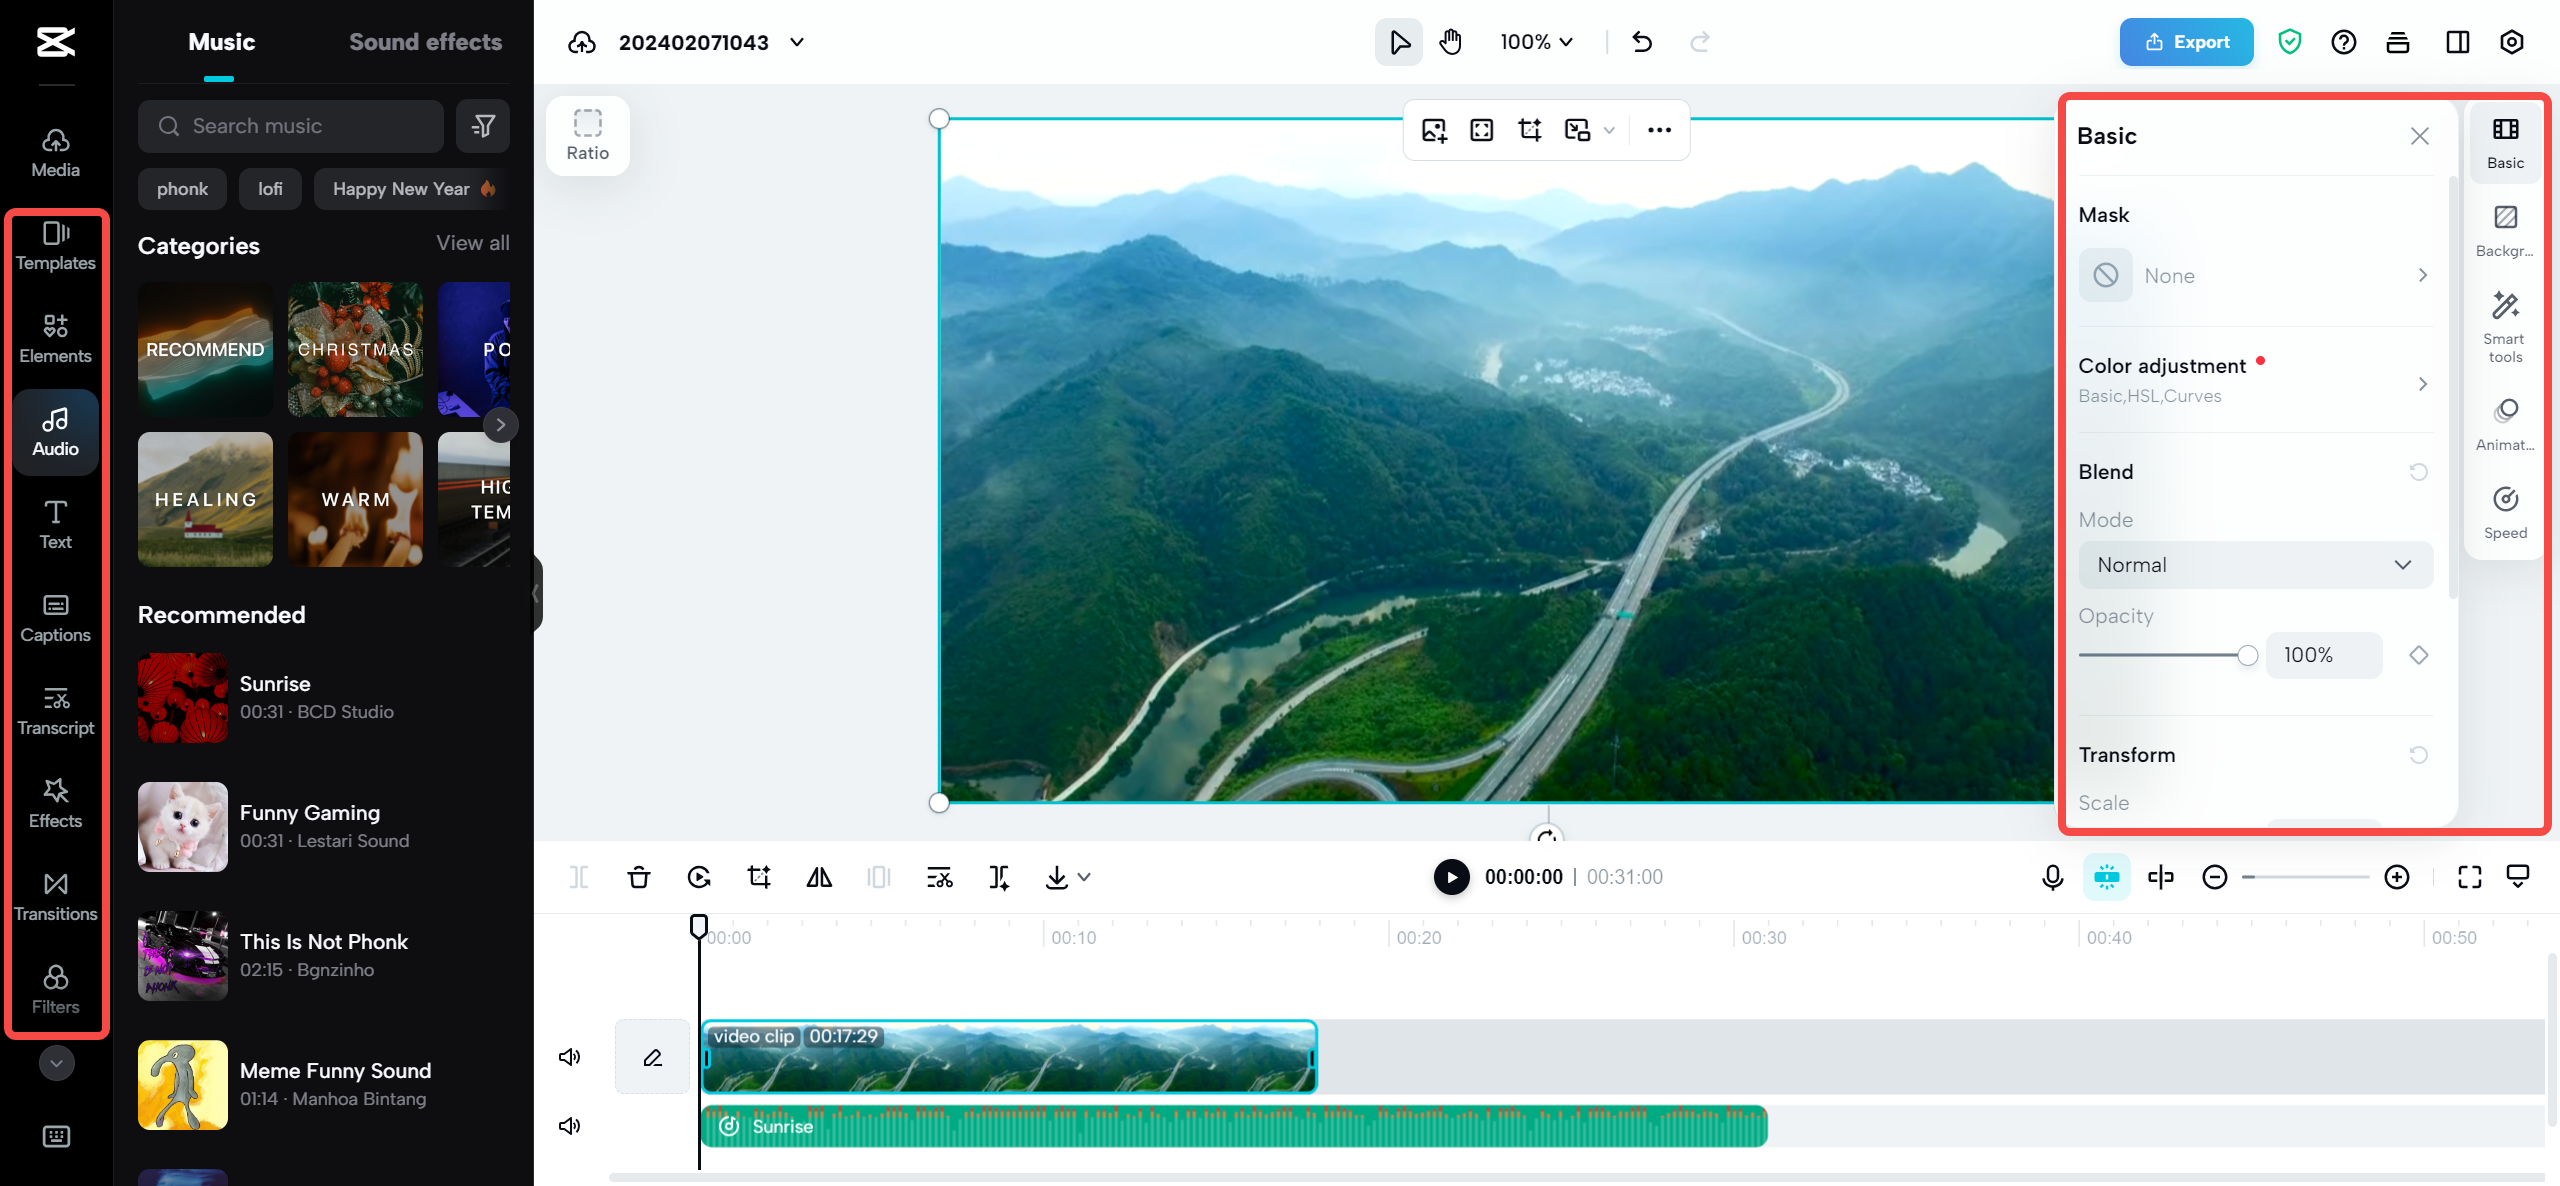The image size is (2560, 1186).
Task: Switch to the Sound effects tab
Action: coord(424,42)
